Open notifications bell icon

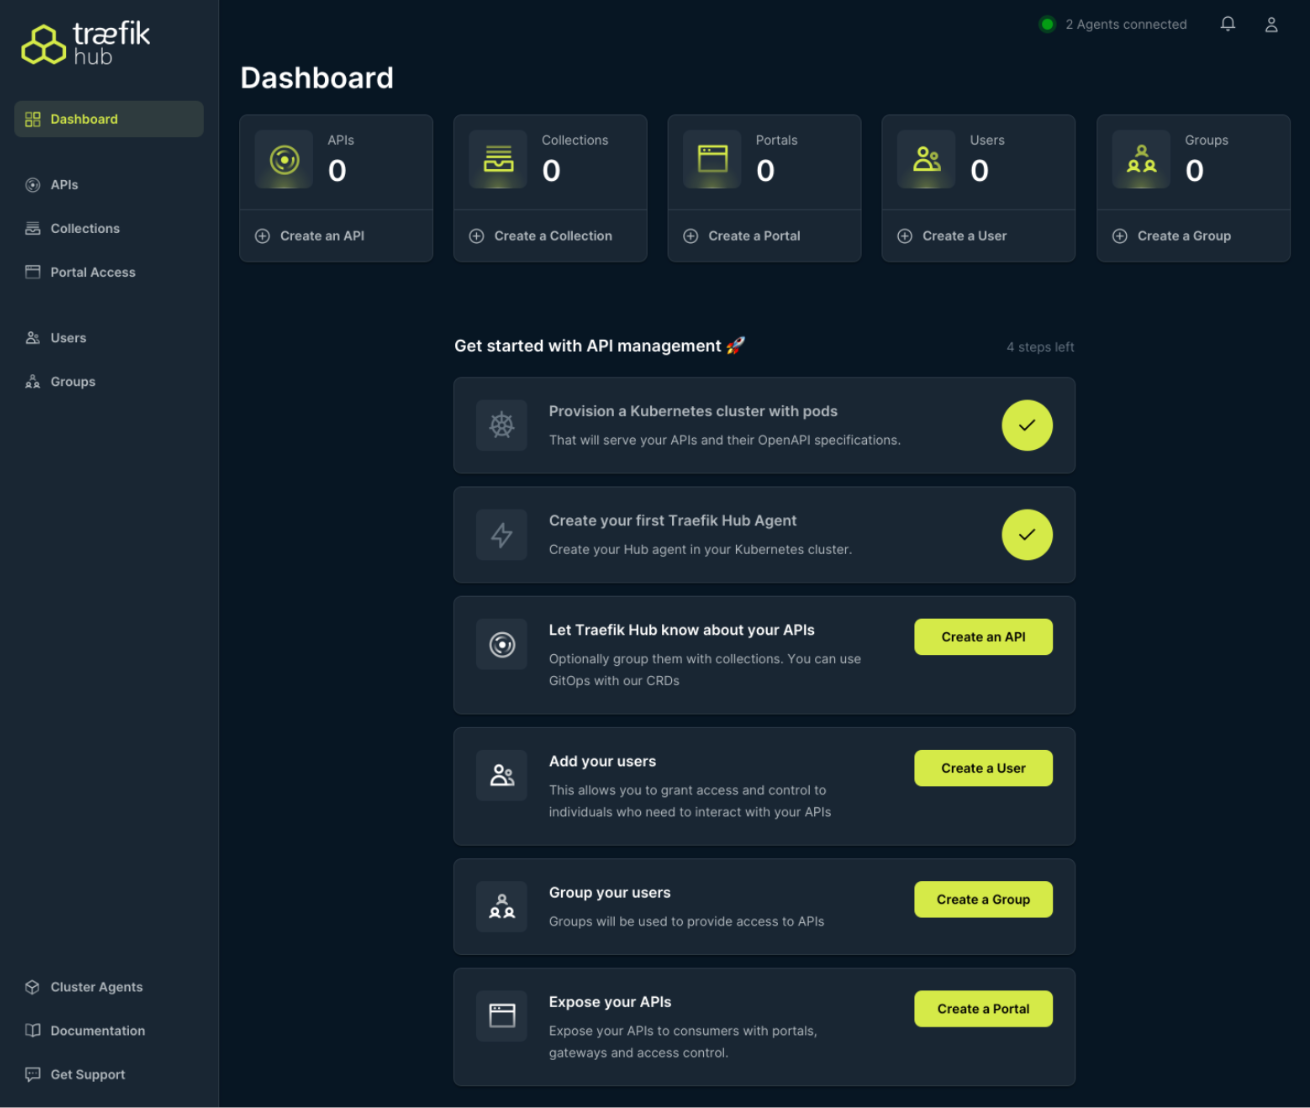[1228, 24]
